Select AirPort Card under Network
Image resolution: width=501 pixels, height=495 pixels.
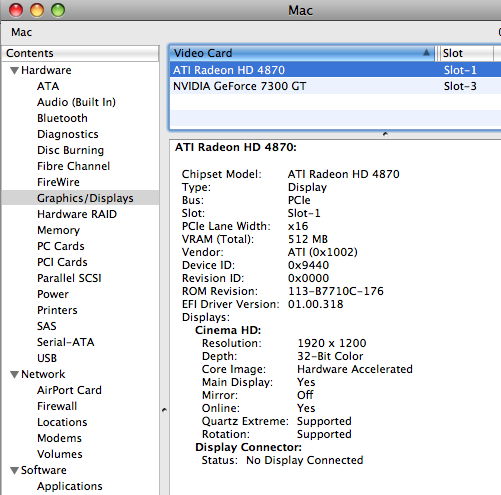(69, 390)
